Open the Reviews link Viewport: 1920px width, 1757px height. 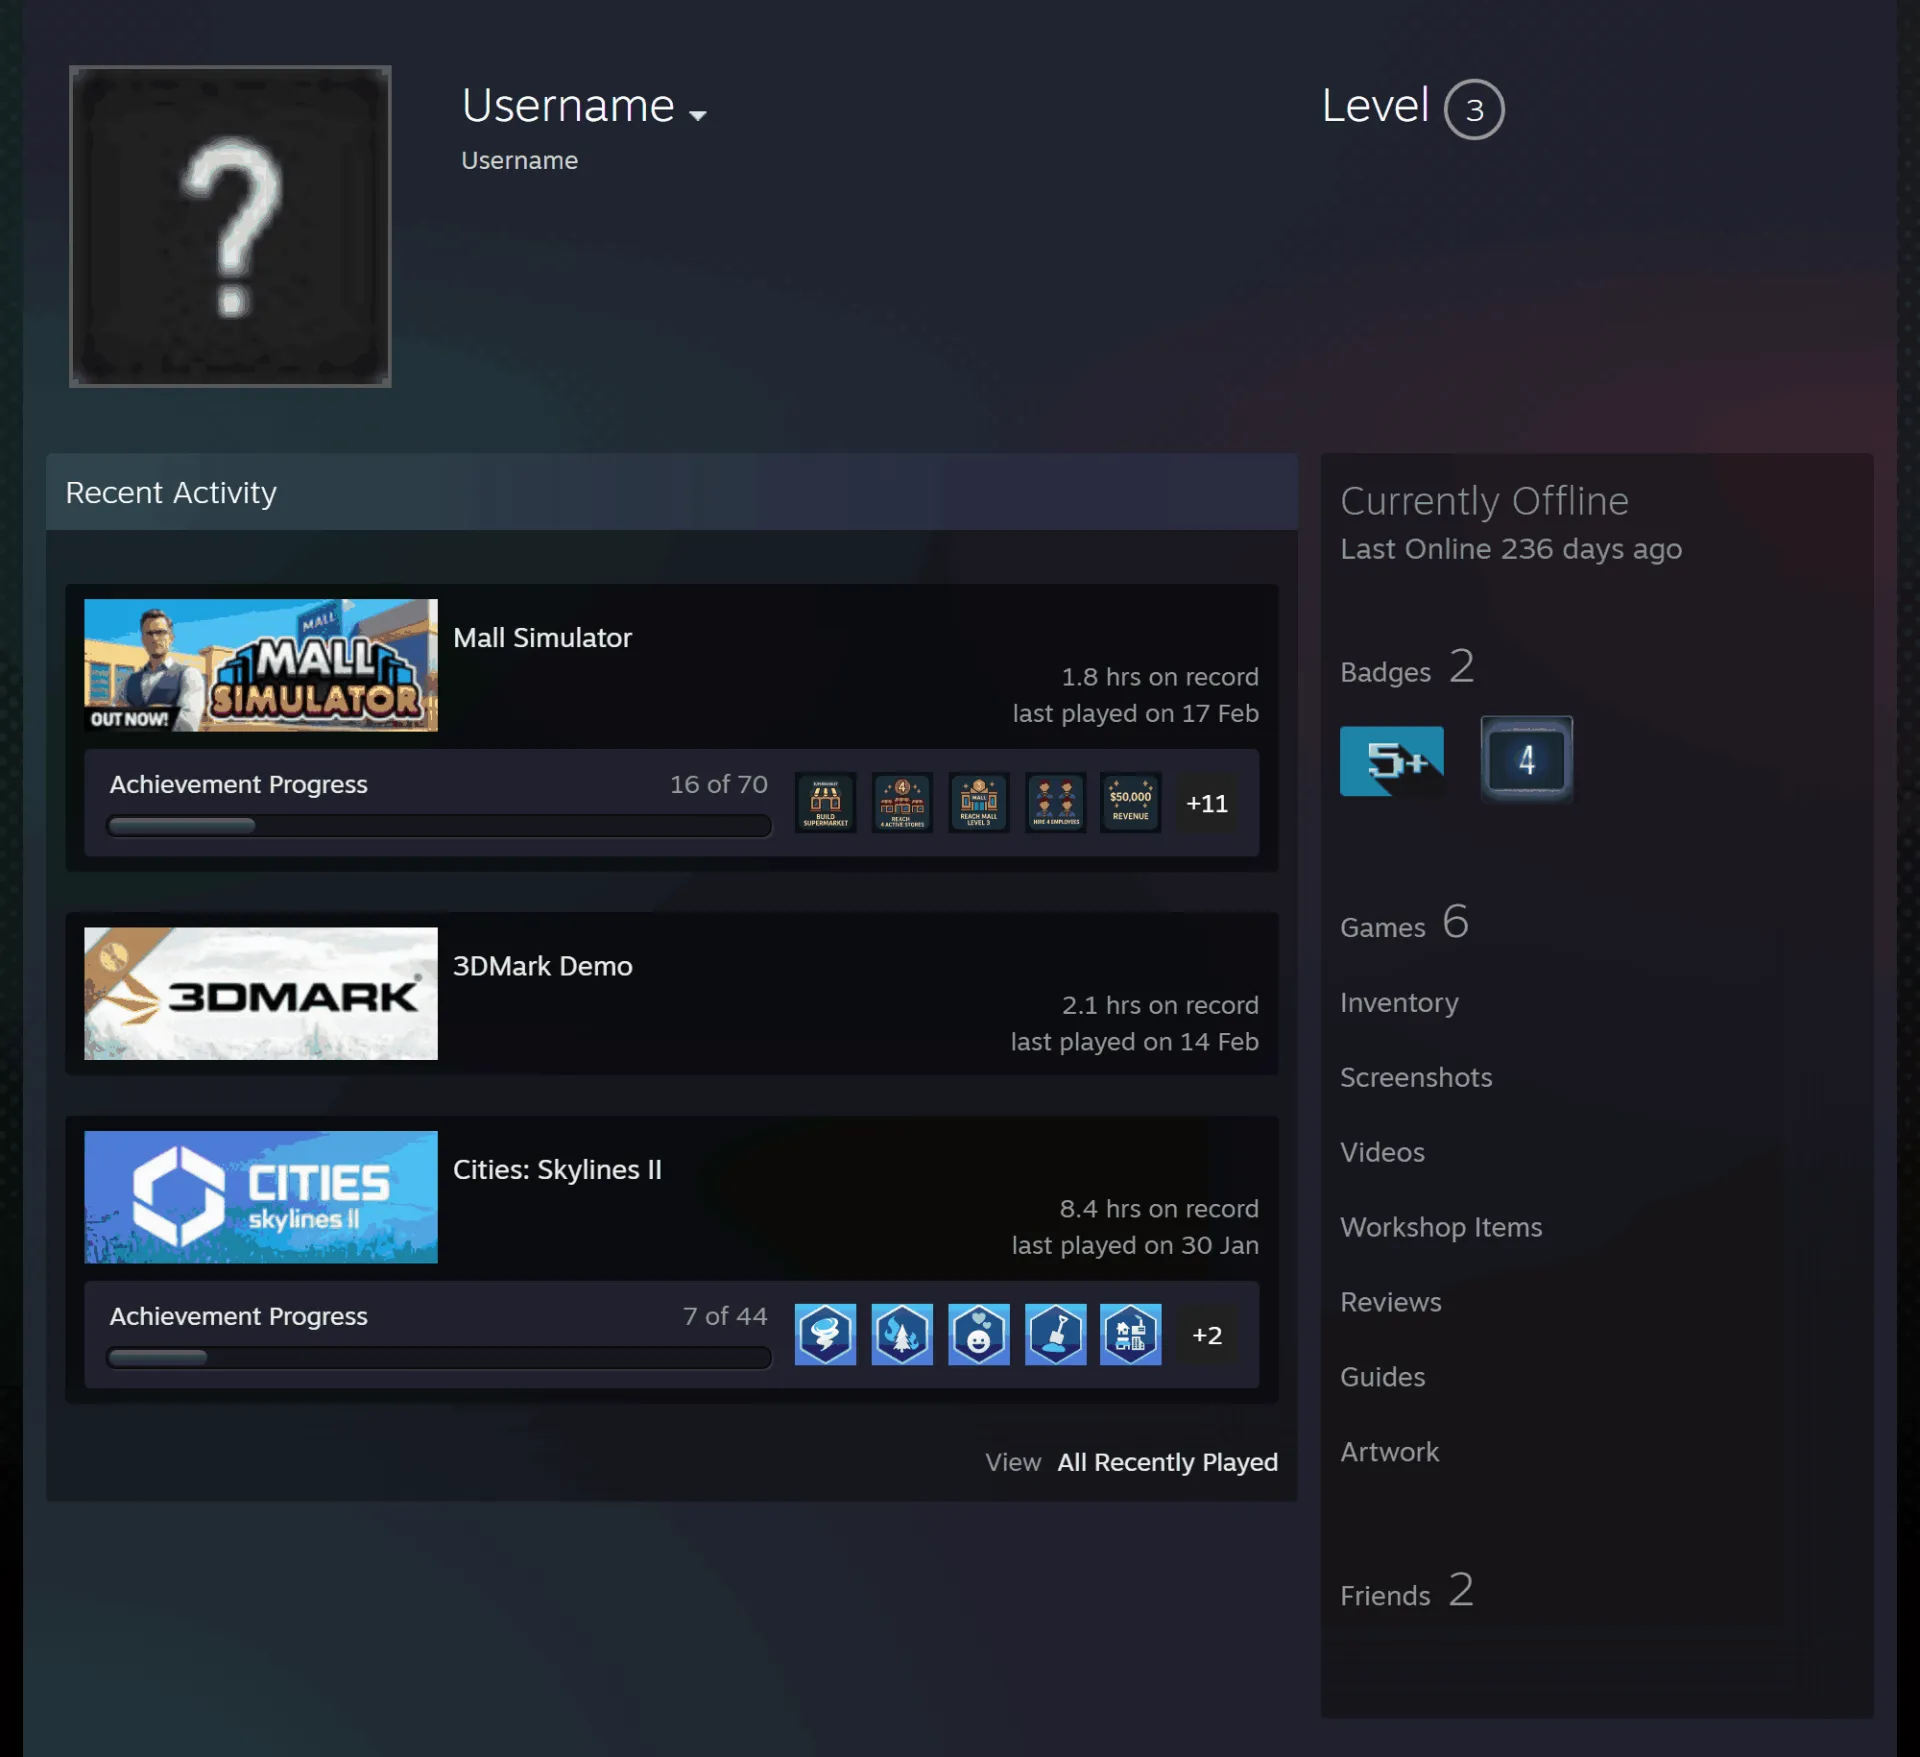point(1391,1302)
